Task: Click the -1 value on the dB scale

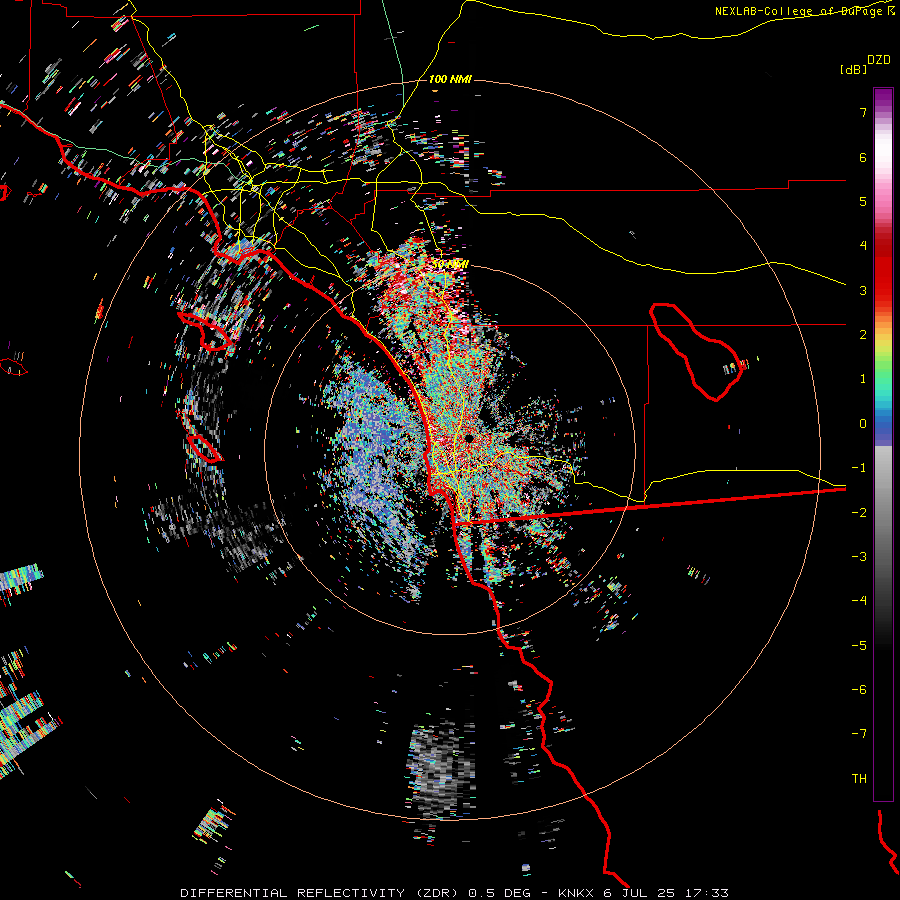Action: 859,468
